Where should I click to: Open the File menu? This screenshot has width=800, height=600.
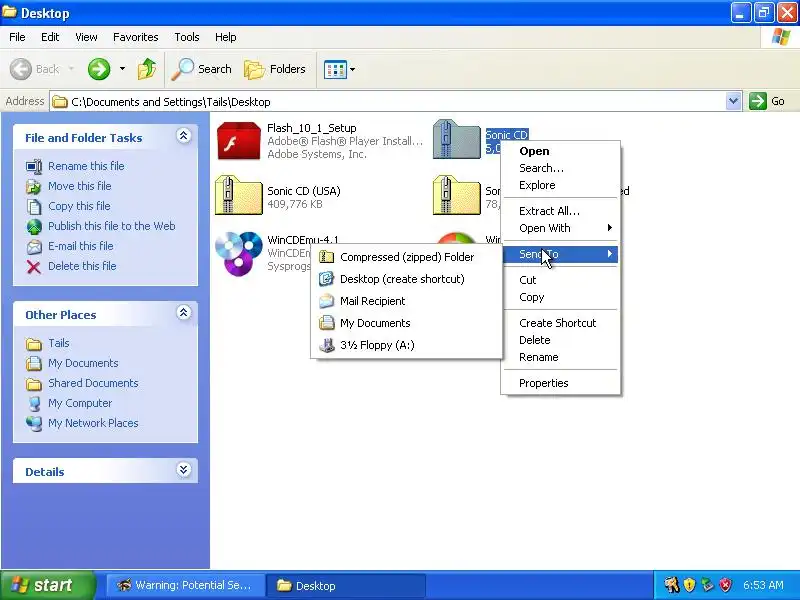[17, 37]
